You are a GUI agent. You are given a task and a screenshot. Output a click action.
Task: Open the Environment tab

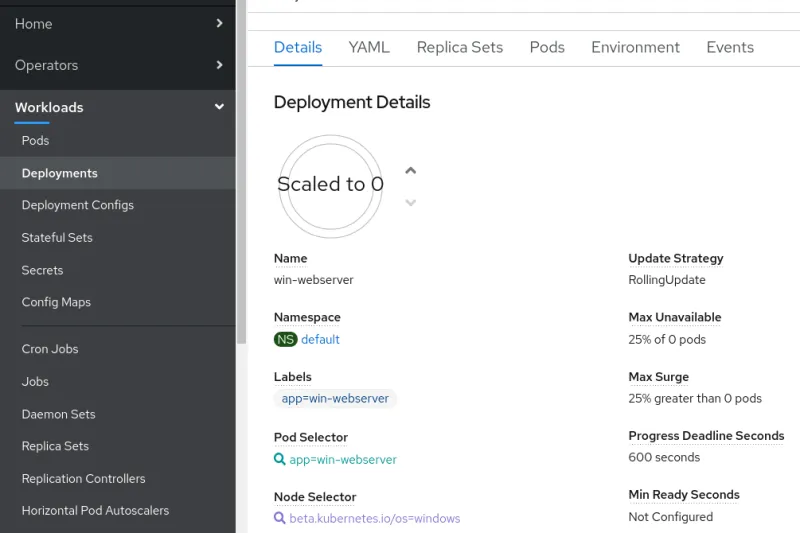click(x=635, y=47)
